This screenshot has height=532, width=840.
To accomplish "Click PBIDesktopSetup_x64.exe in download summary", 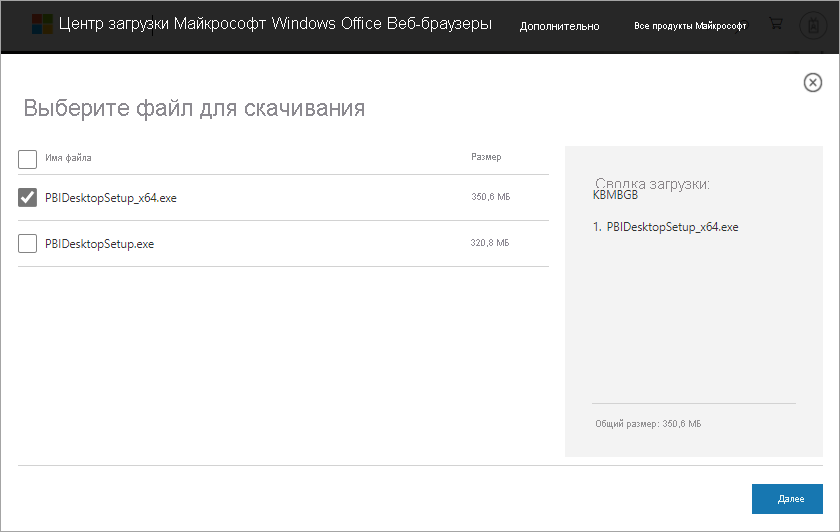I will click(672, 227).
